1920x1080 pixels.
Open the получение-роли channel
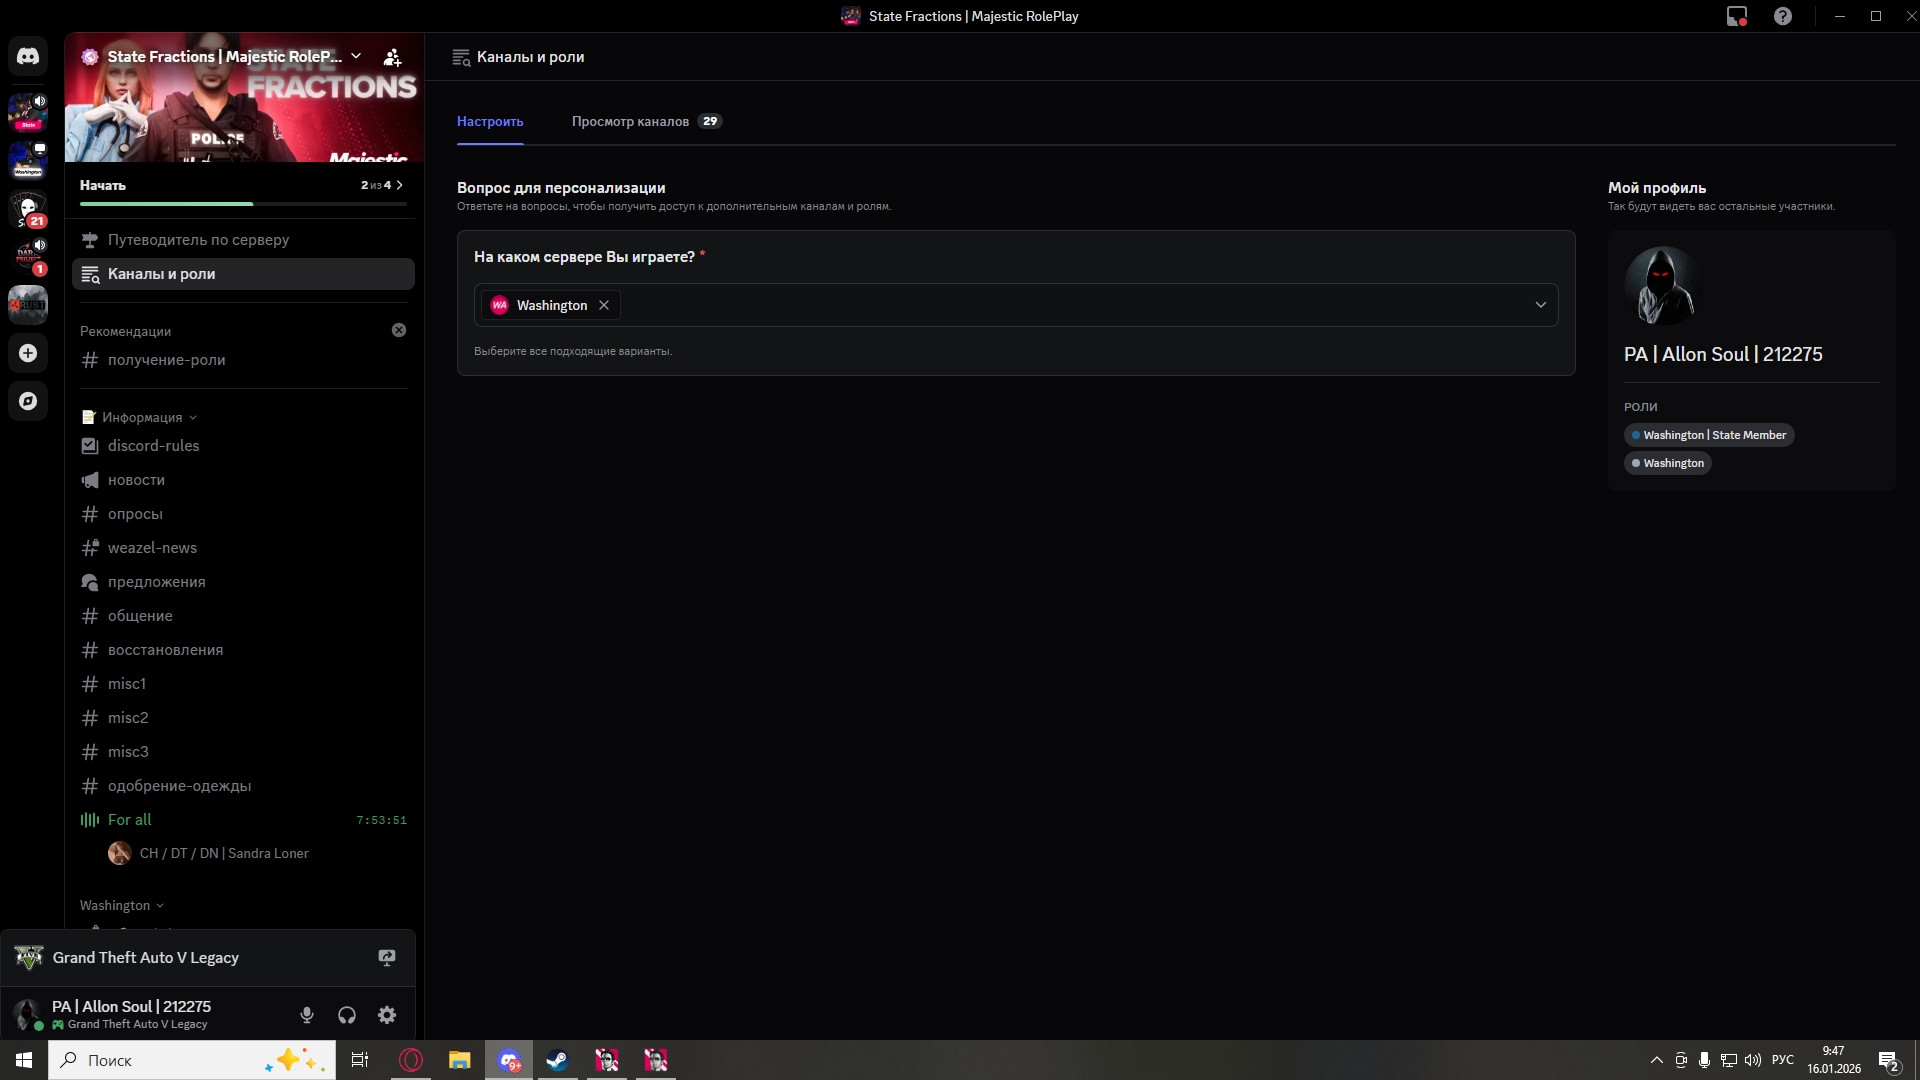click(166, 360)
